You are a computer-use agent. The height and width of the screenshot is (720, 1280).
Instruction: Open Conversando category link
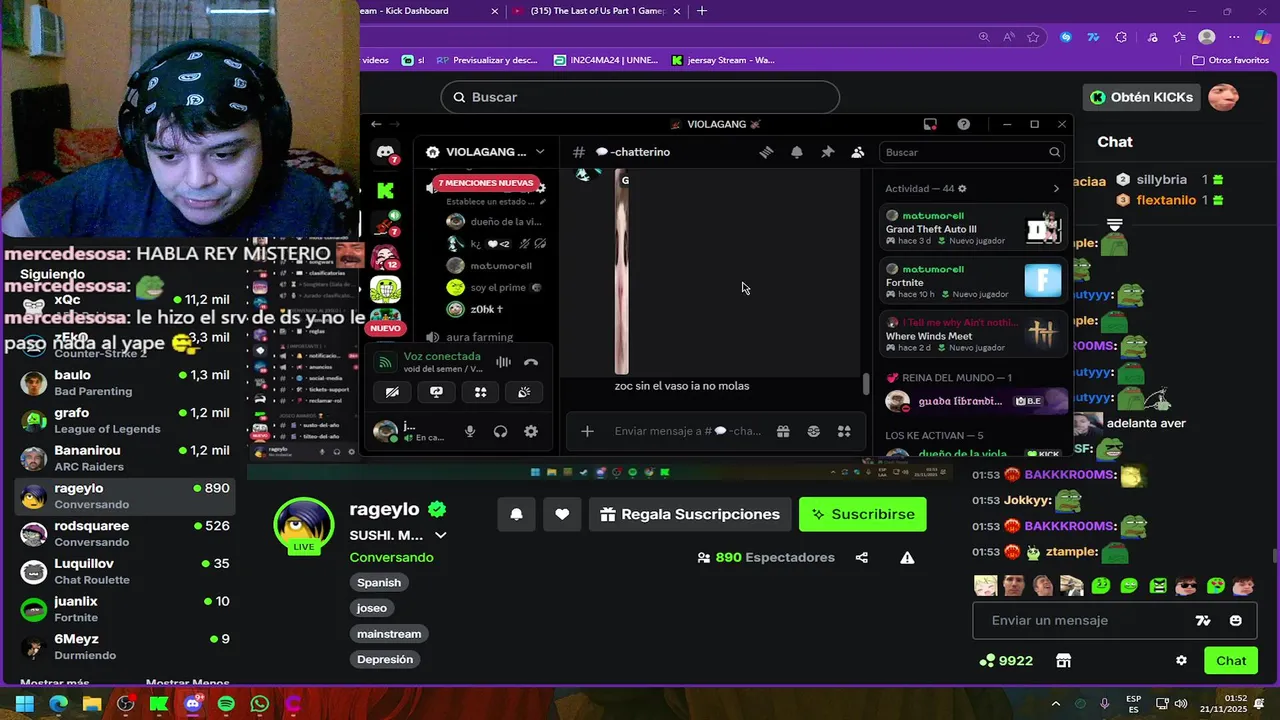[391, 557]
